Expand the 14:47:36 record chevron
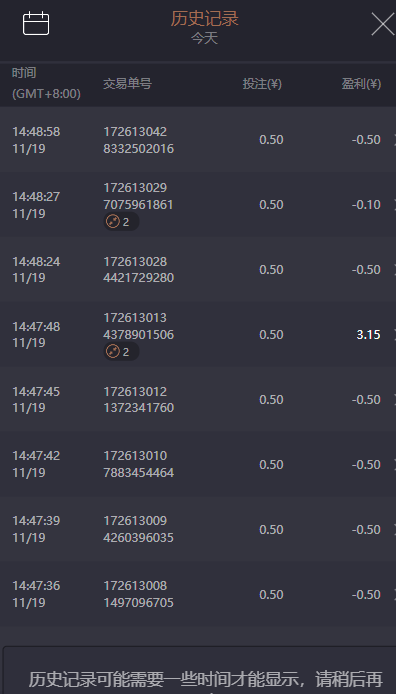Viewport: 396px width, 694px height. click(394, 594)
